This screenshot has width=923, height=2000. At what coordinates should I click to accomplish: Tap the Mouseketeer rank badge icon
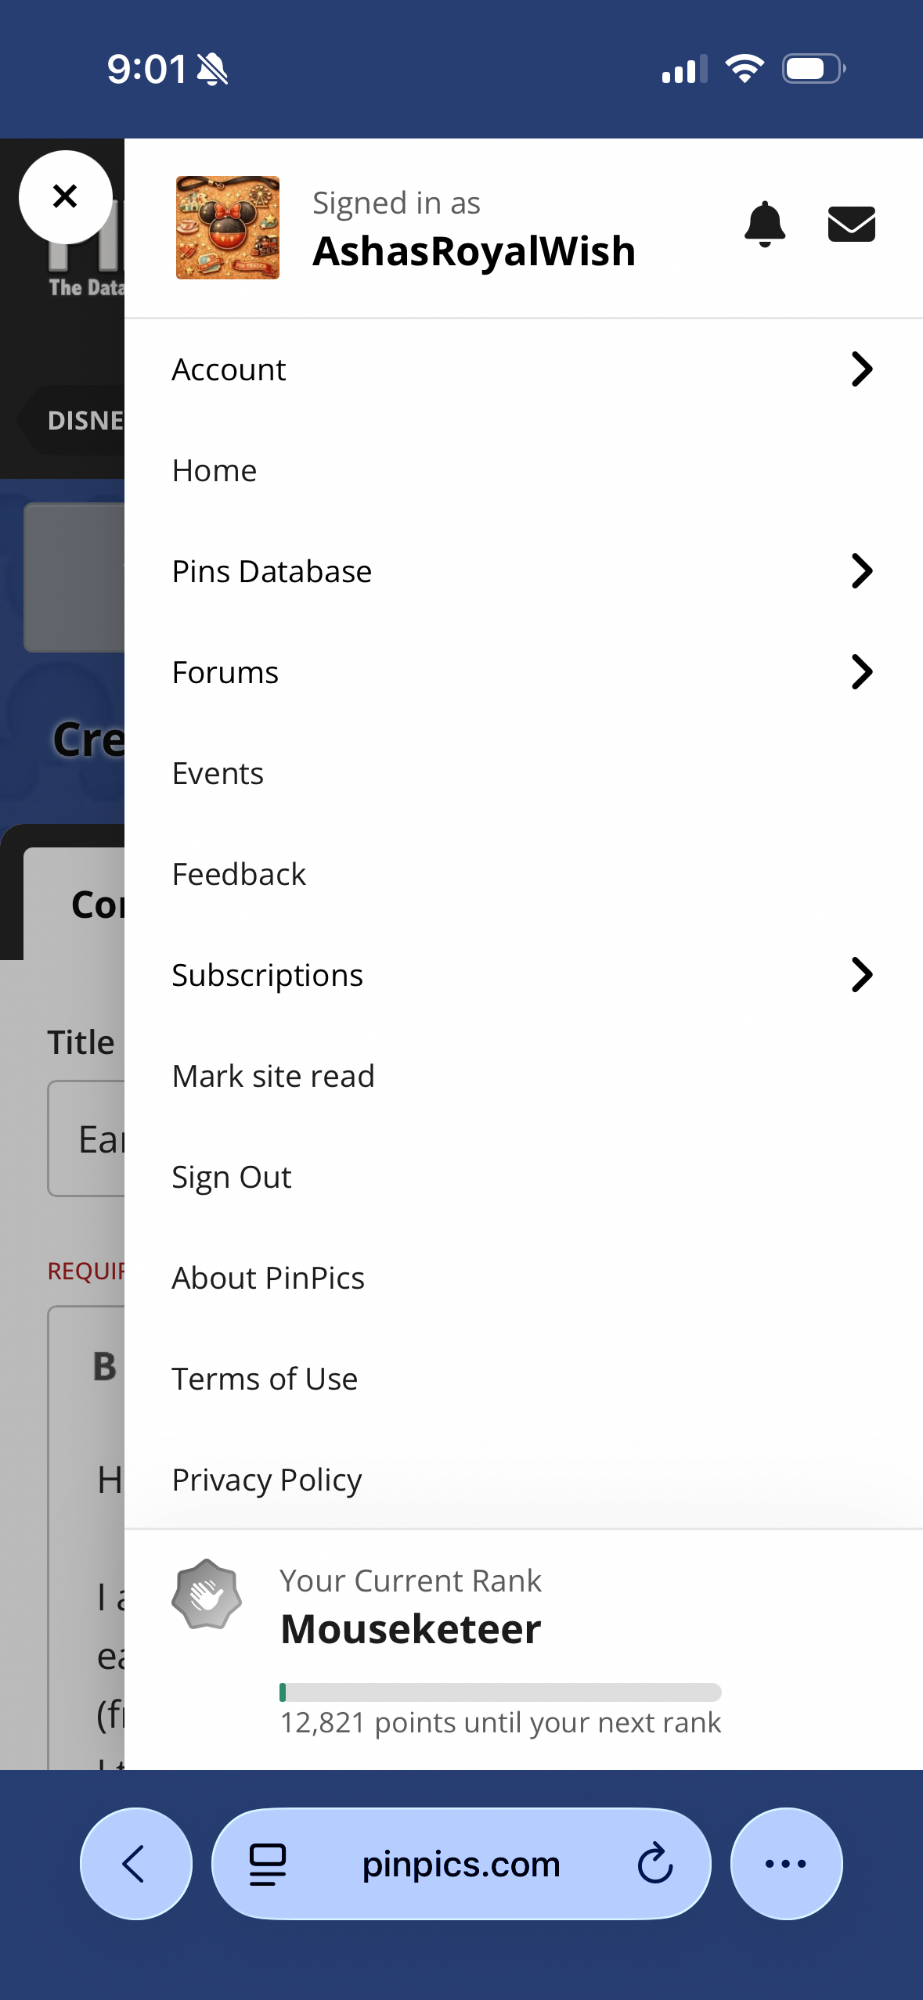(207, 1594)
